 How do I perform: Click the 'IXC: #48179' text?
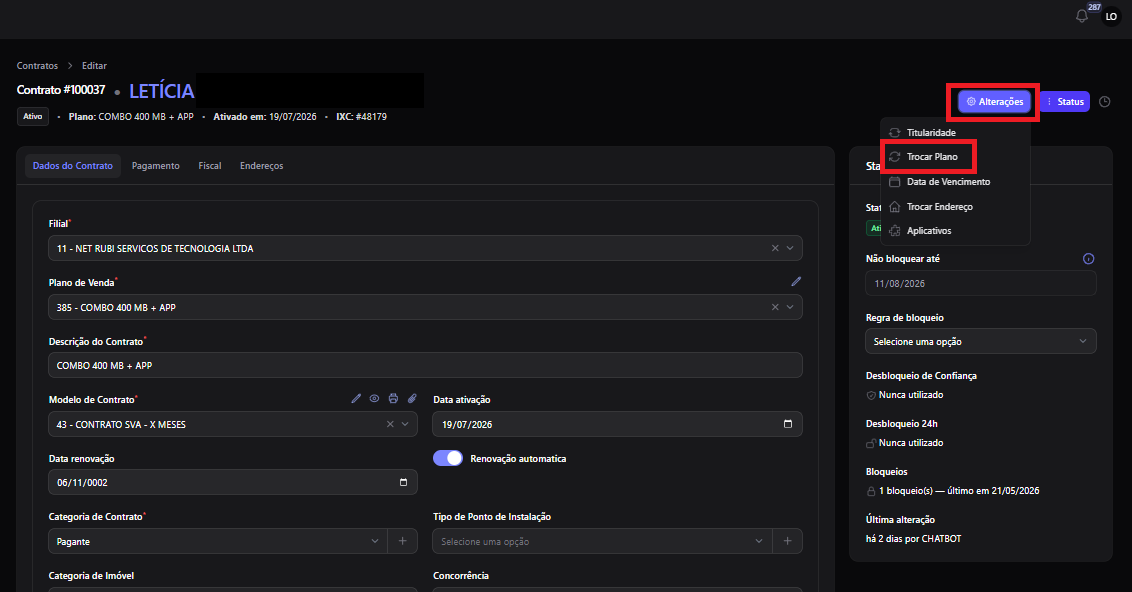tap(361, 116)
